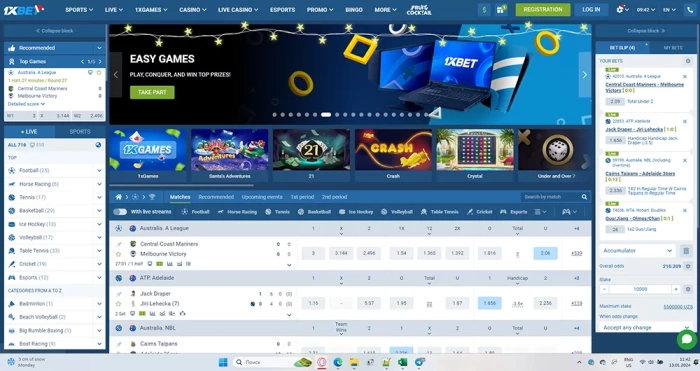The image size is (700, 371).
Task: Open the 1XBET logo home link
Action: (x=23, y=9)
